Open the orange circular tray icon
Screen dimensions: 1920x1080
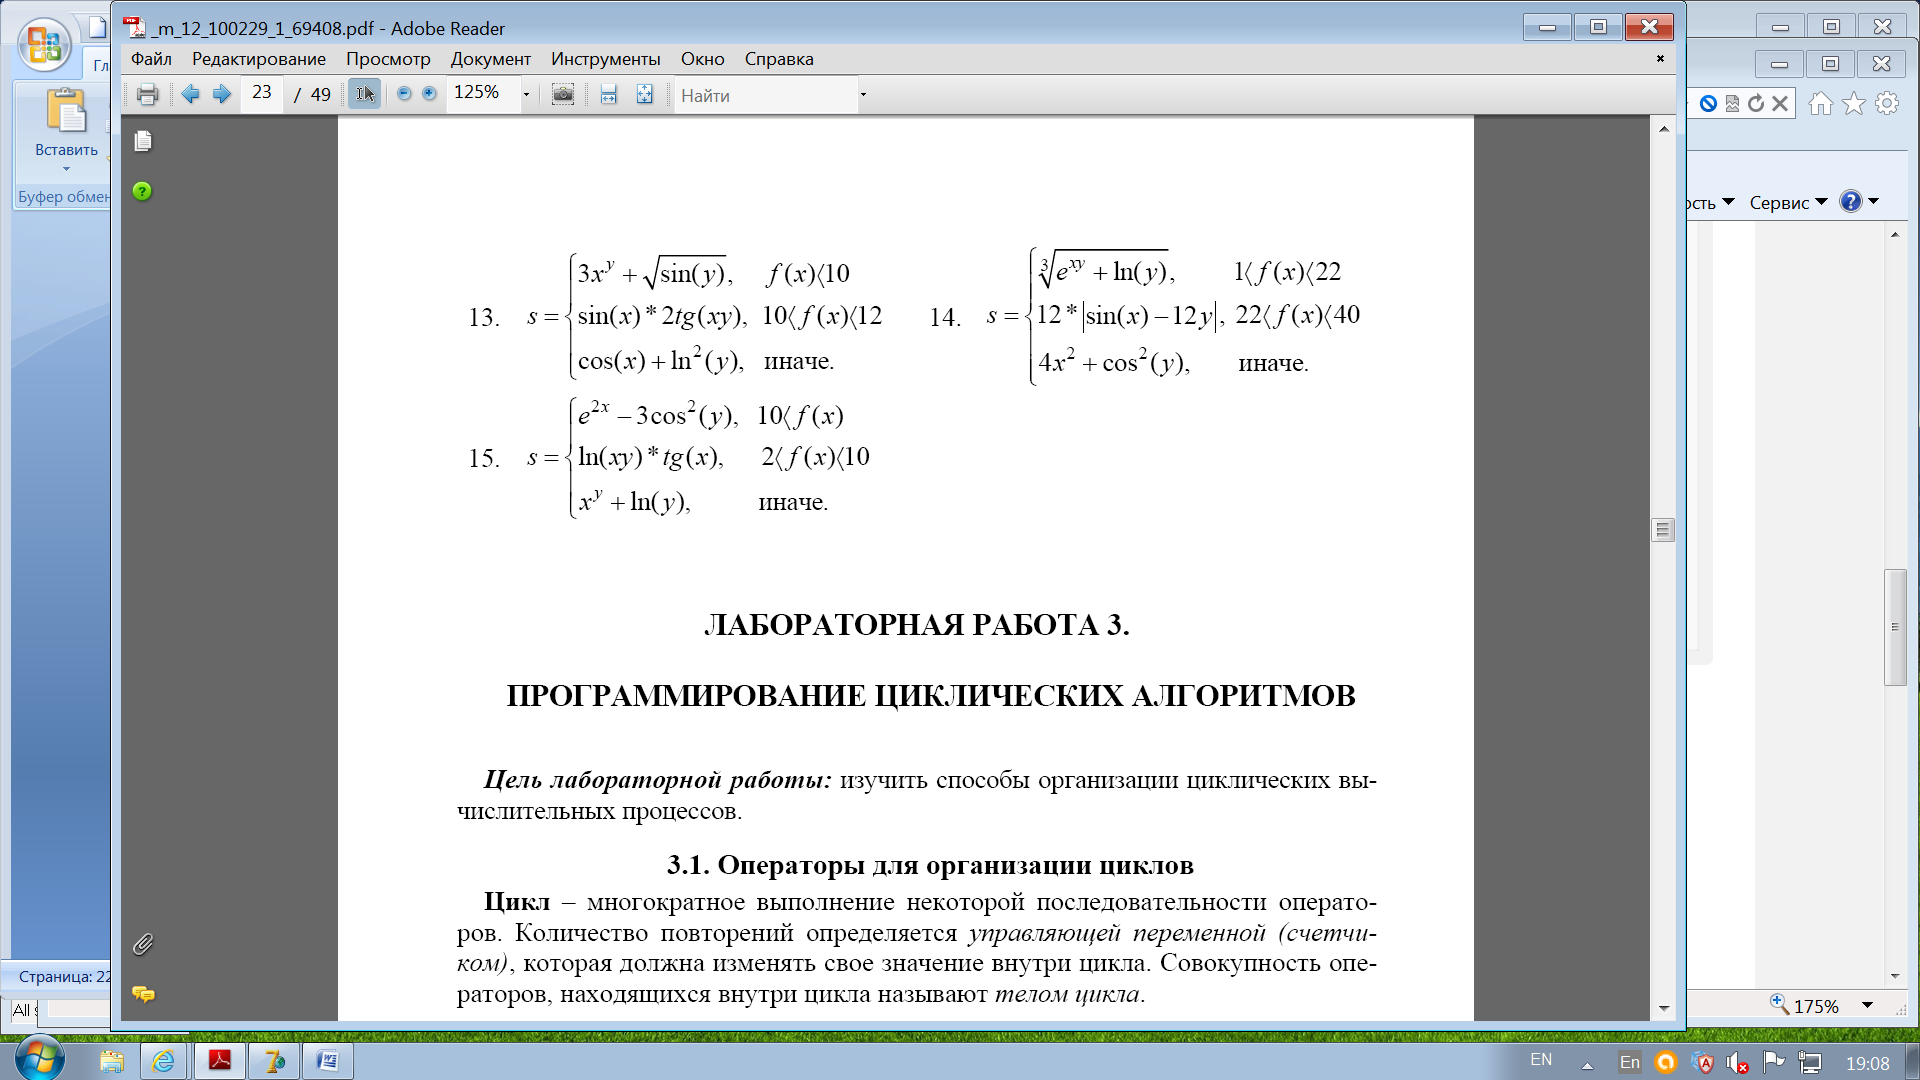1666,1062
